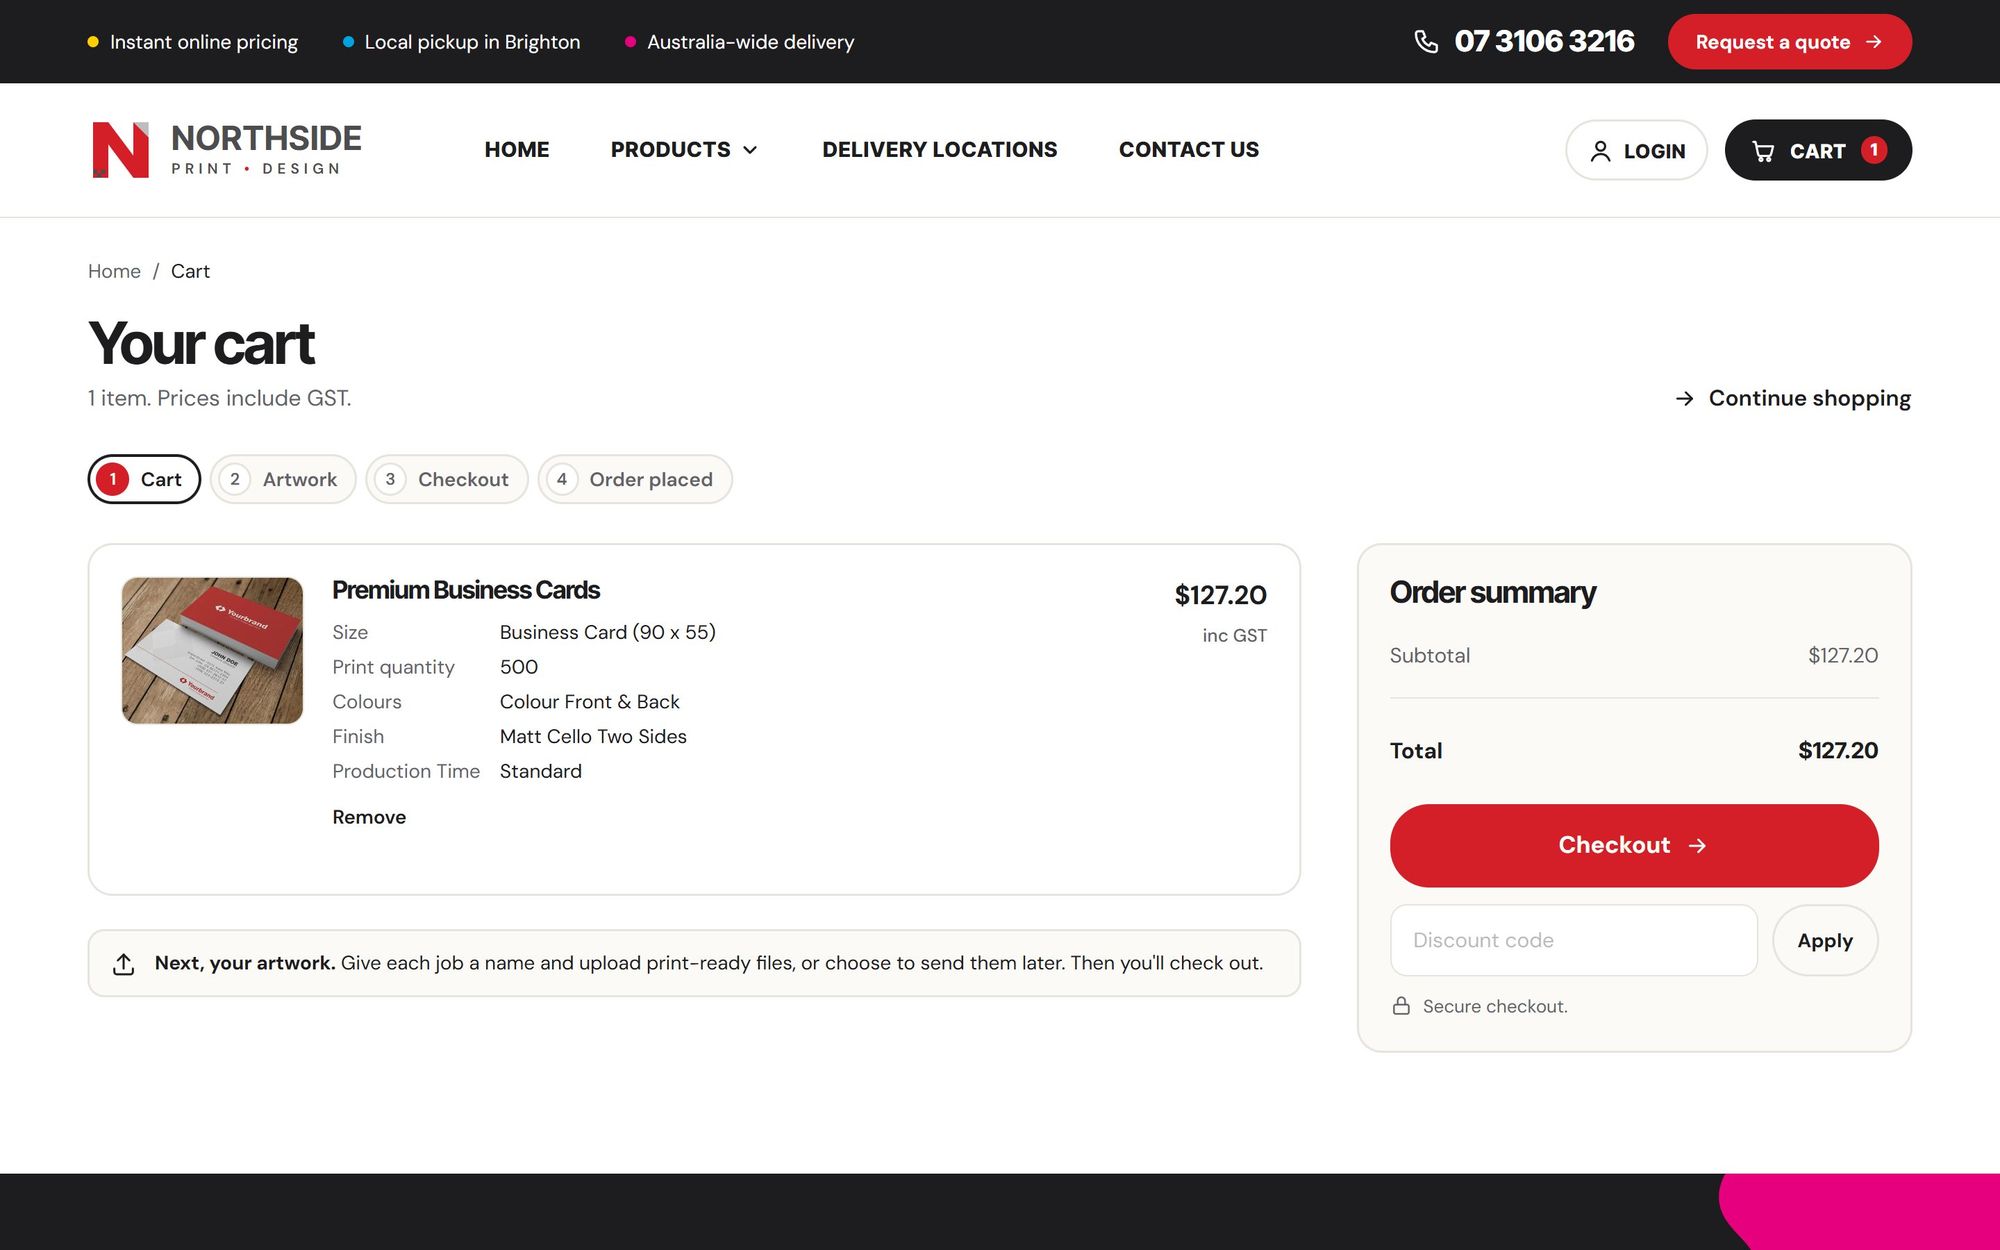2000x1250 pixels.
Task: Click the Discount code input field
Action: 1573,940
